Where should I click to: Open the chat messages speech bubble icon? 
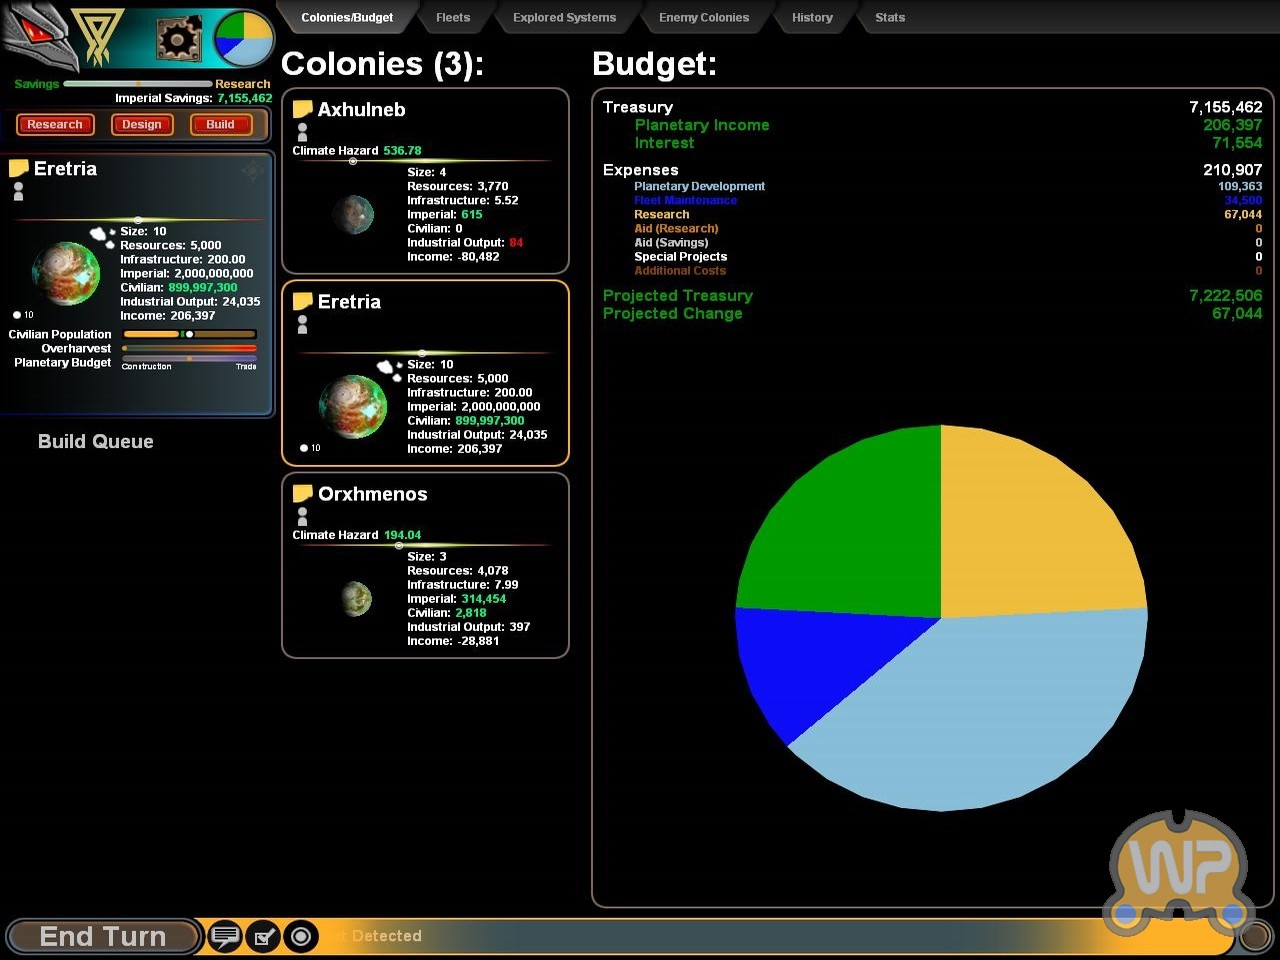click(225, 937)
